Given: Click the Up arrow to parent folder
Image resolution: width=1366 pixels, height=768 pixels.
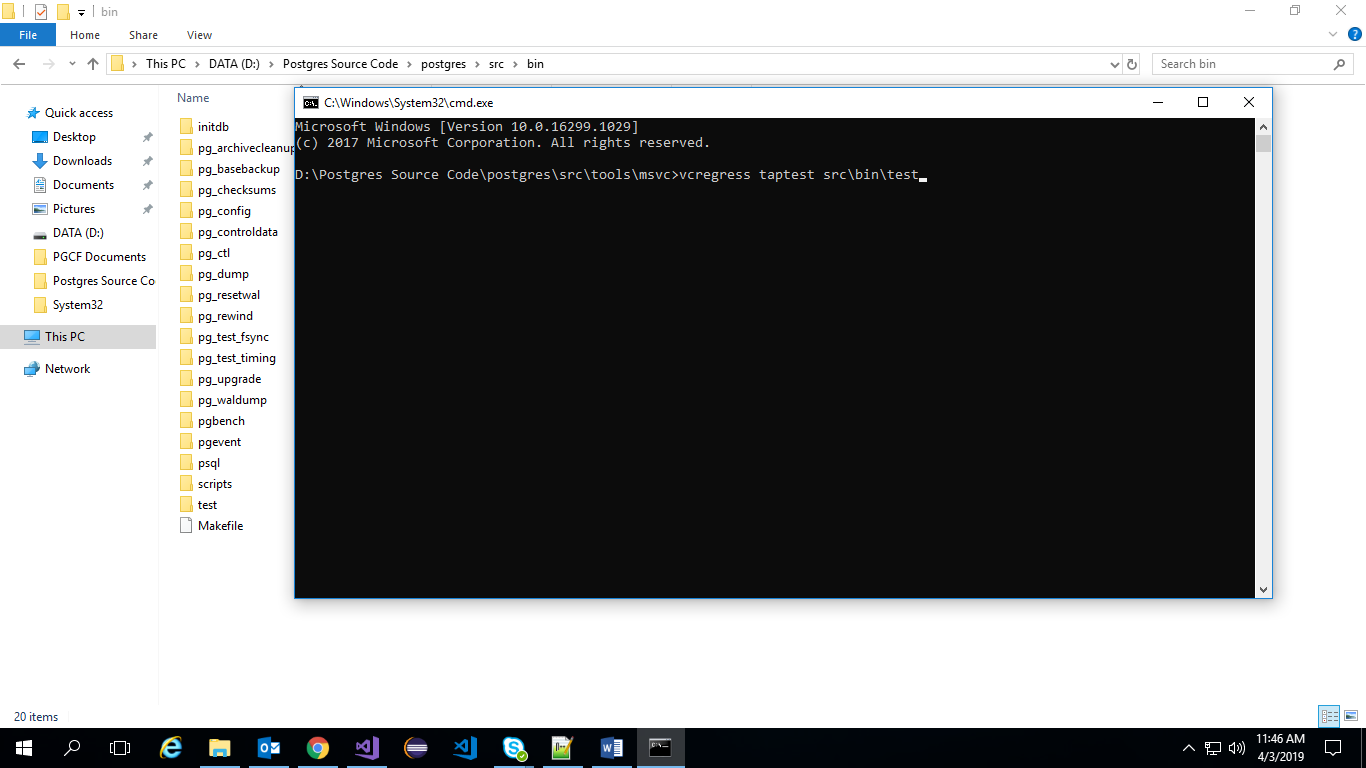Looking at the screenshot, I should (x=93, y=64).
